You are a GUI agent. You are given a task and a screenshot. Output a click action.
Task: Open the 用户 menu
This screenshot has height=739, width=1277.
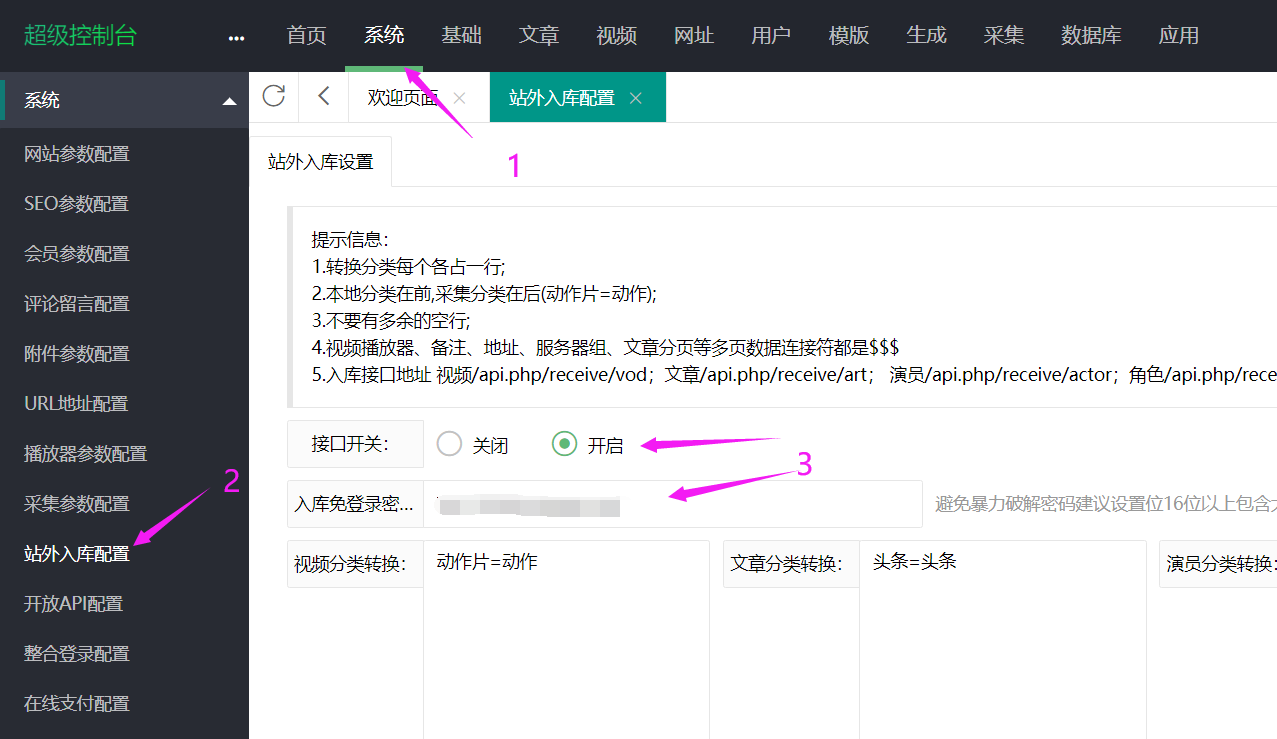(771, 34)
